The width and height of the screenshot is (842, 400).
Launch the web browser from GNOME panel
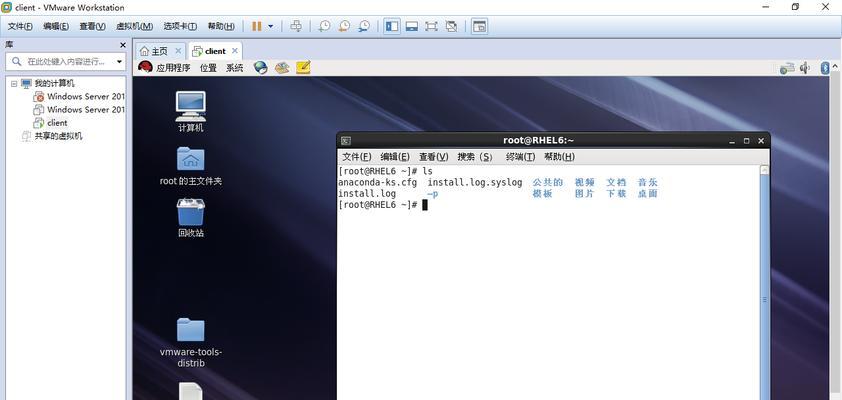click(x=260, y=68)
